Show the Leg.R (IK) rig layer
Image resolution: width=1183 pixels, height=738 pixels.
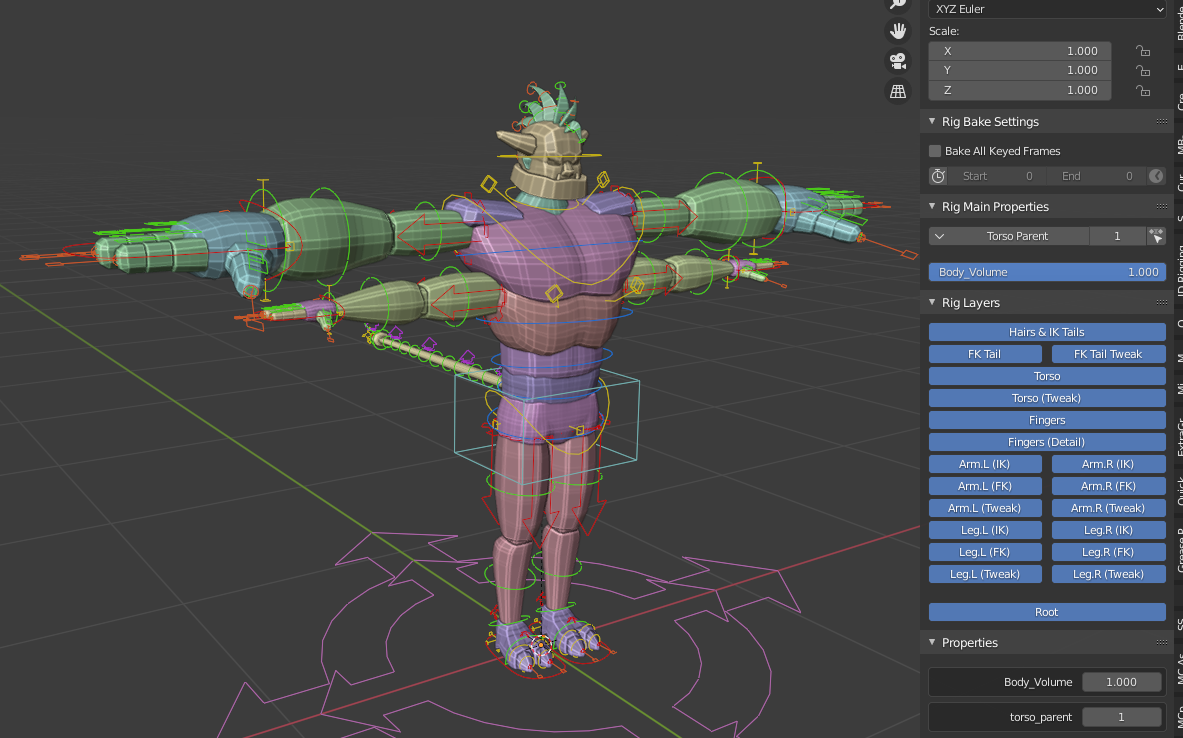[1108, 529]
